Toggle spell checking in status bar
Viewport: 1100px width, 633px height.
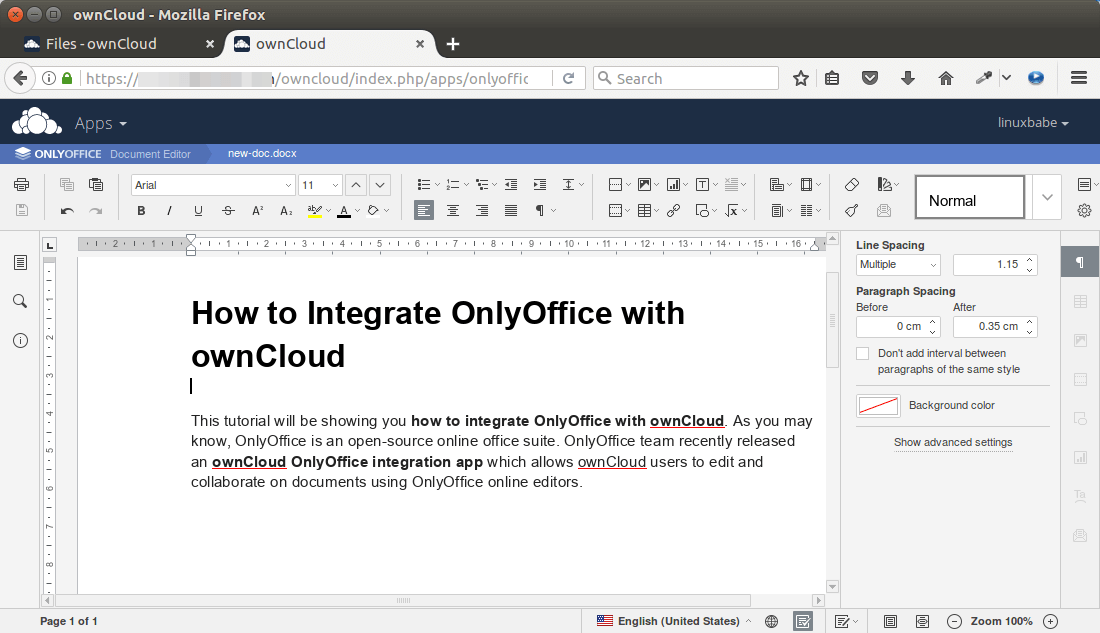pos(802,621)
